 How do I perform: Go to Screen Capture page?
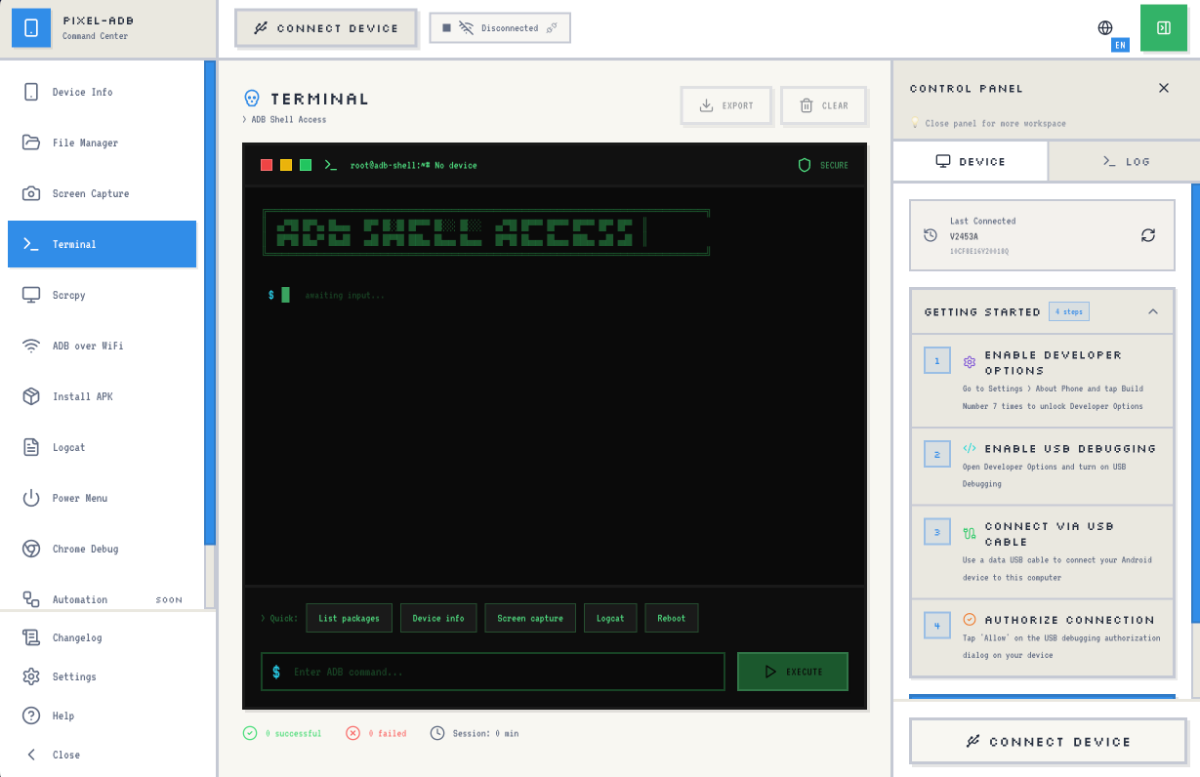tap(102, 193)
